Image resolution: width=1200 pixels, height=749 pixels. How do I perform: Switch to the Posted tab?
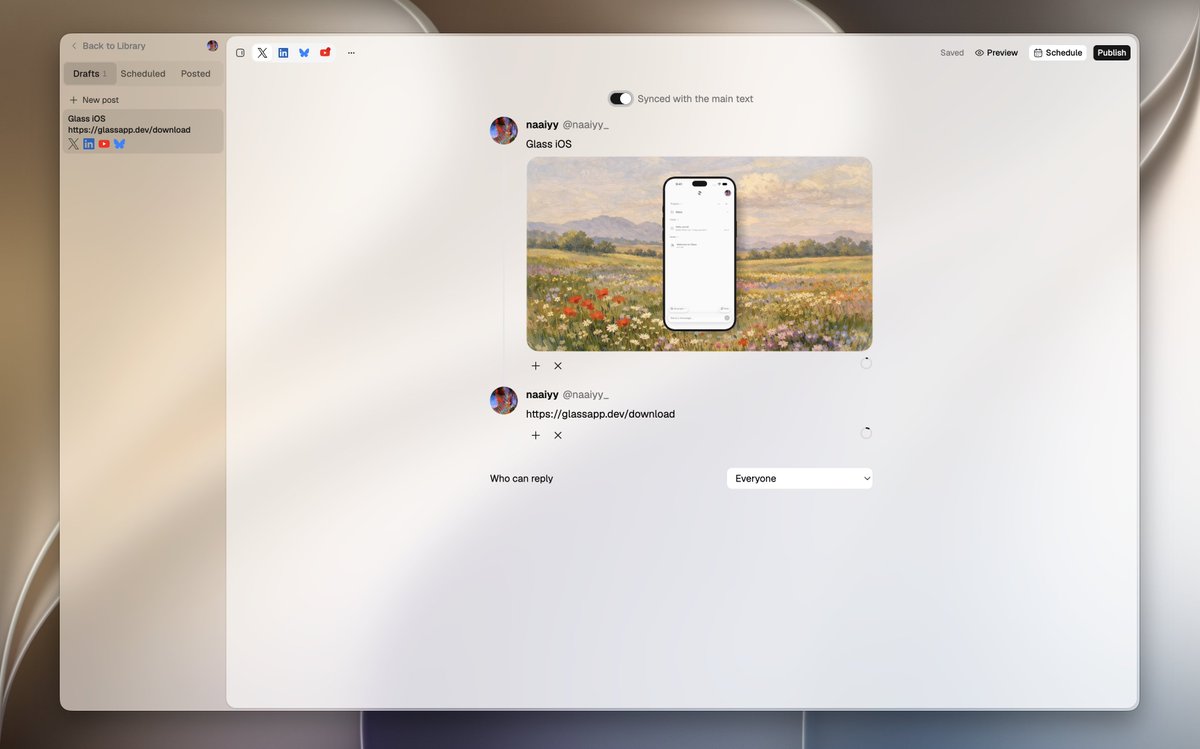196,74
